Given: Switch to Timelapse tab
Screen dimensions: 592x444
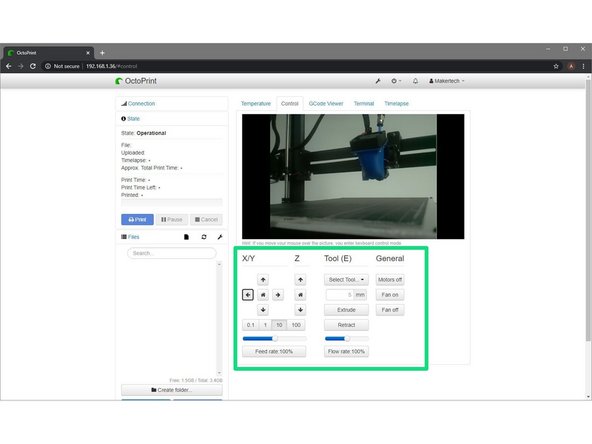Looking at the screenshot, I should click(396, 103).
